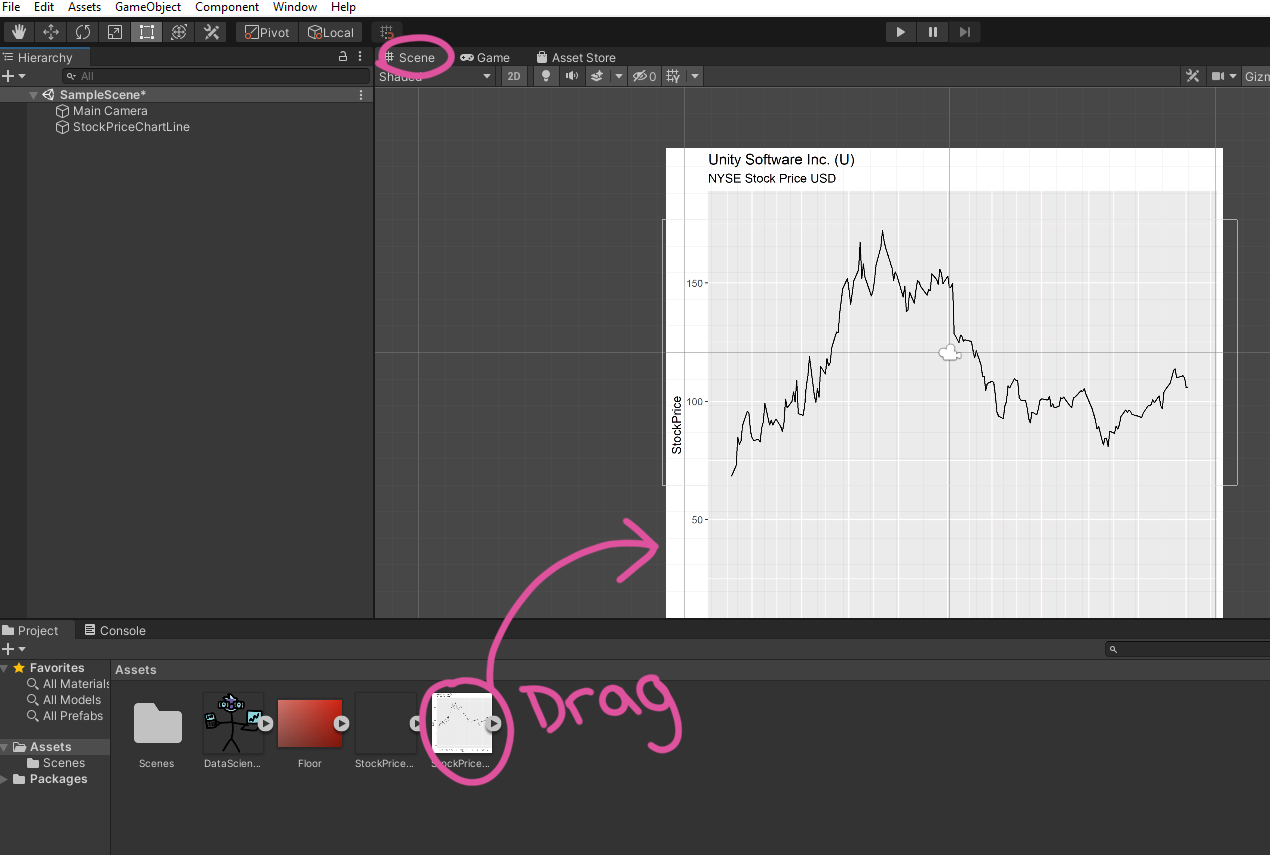Image resolution: width=1270 pixels, height=855 pixels.
Task: Select the Transform tool
Action: click(179, 32)
